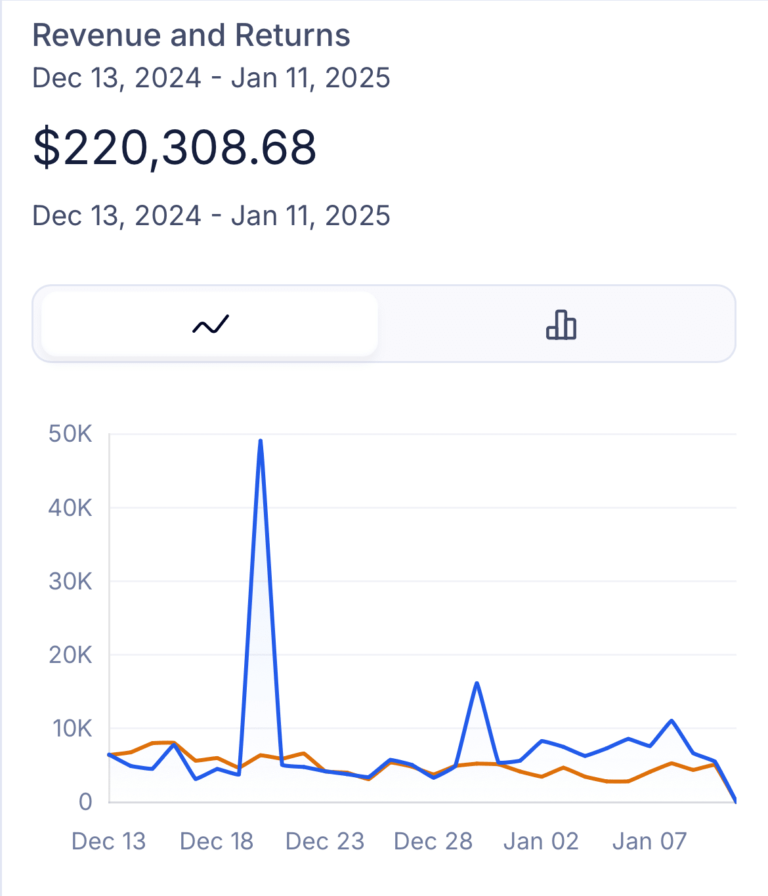
Task: Click the Dec 13 x-axis label
Action: [109, 841]
